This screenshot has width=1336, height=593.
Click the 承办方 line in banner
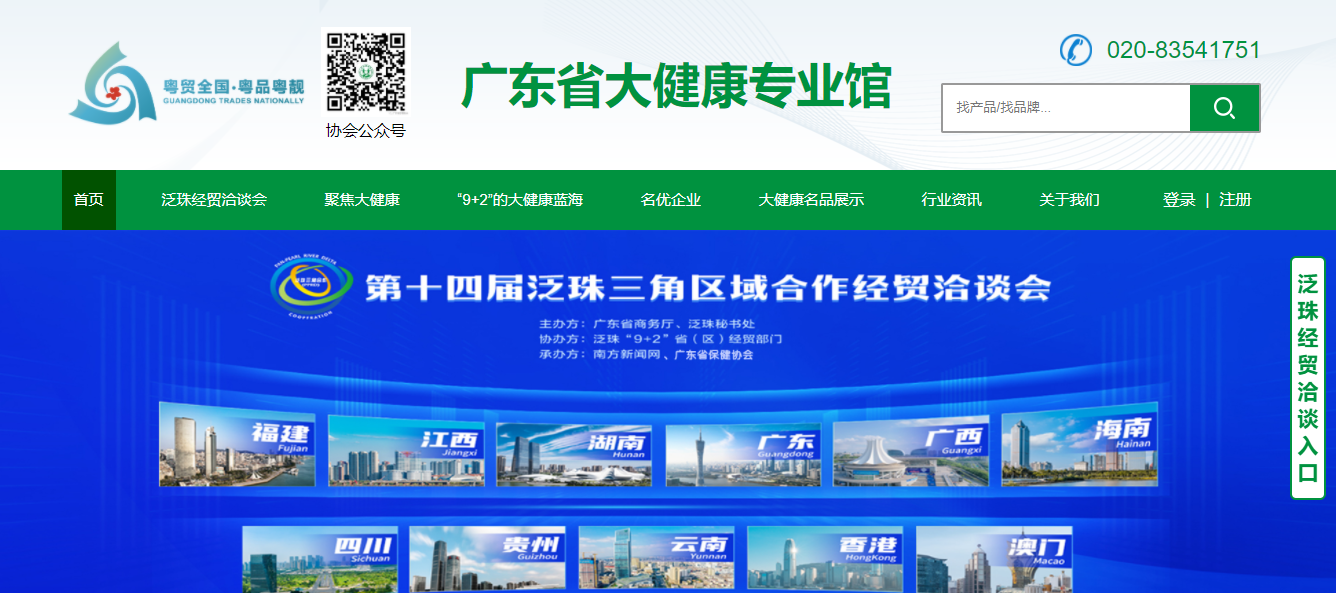click(x=646, y=355)
